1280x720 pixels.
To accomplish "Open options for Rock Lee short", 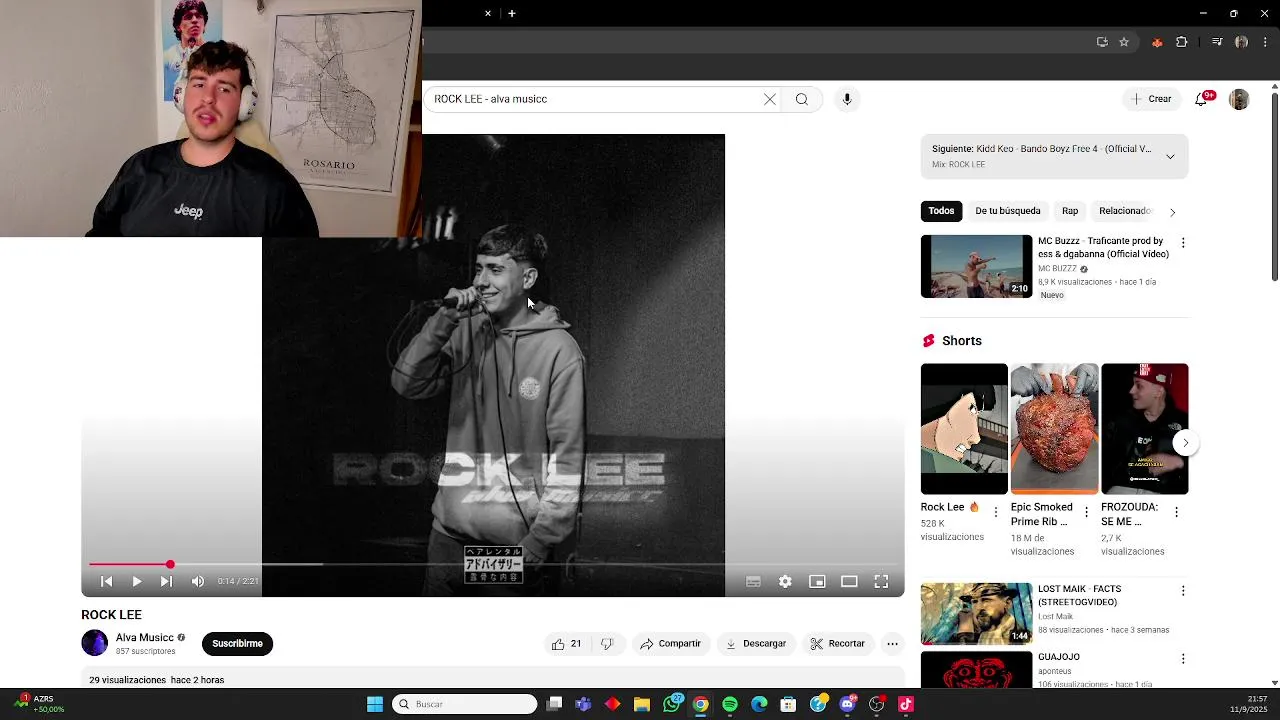I will (995, 512).
